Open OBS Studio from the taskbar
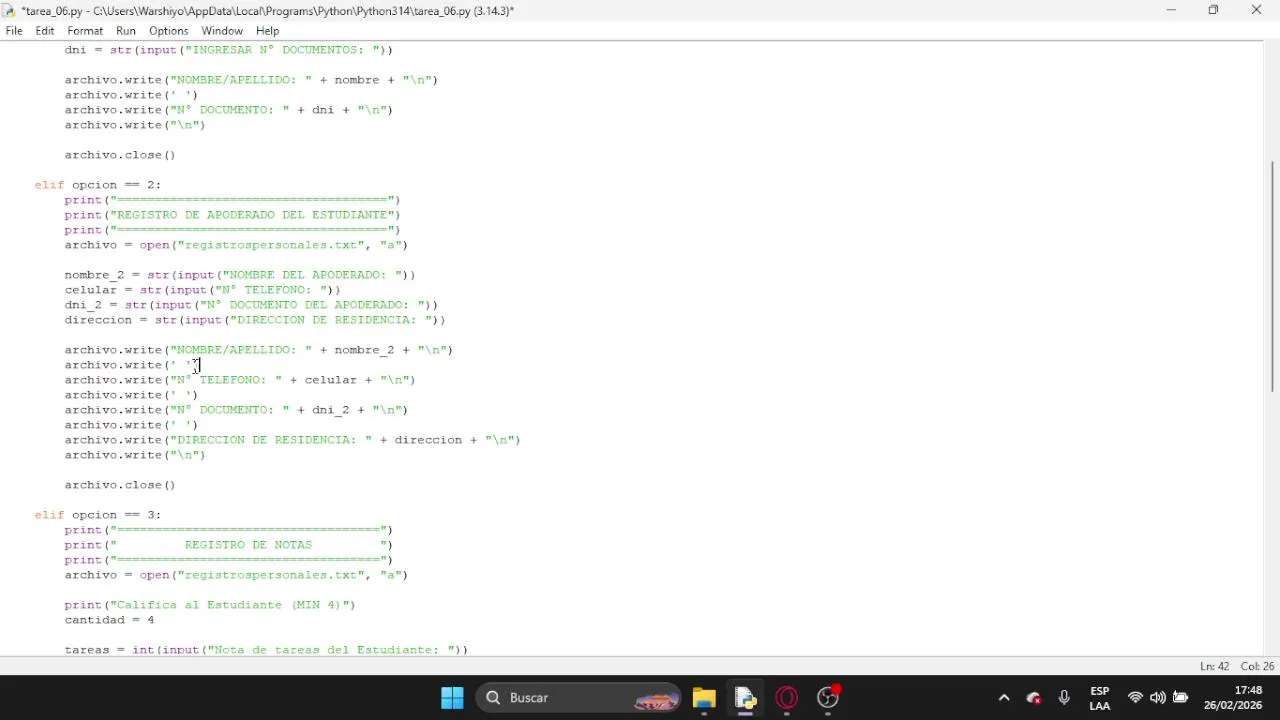This screenshot has width=1280, height=720. (829, 698)
